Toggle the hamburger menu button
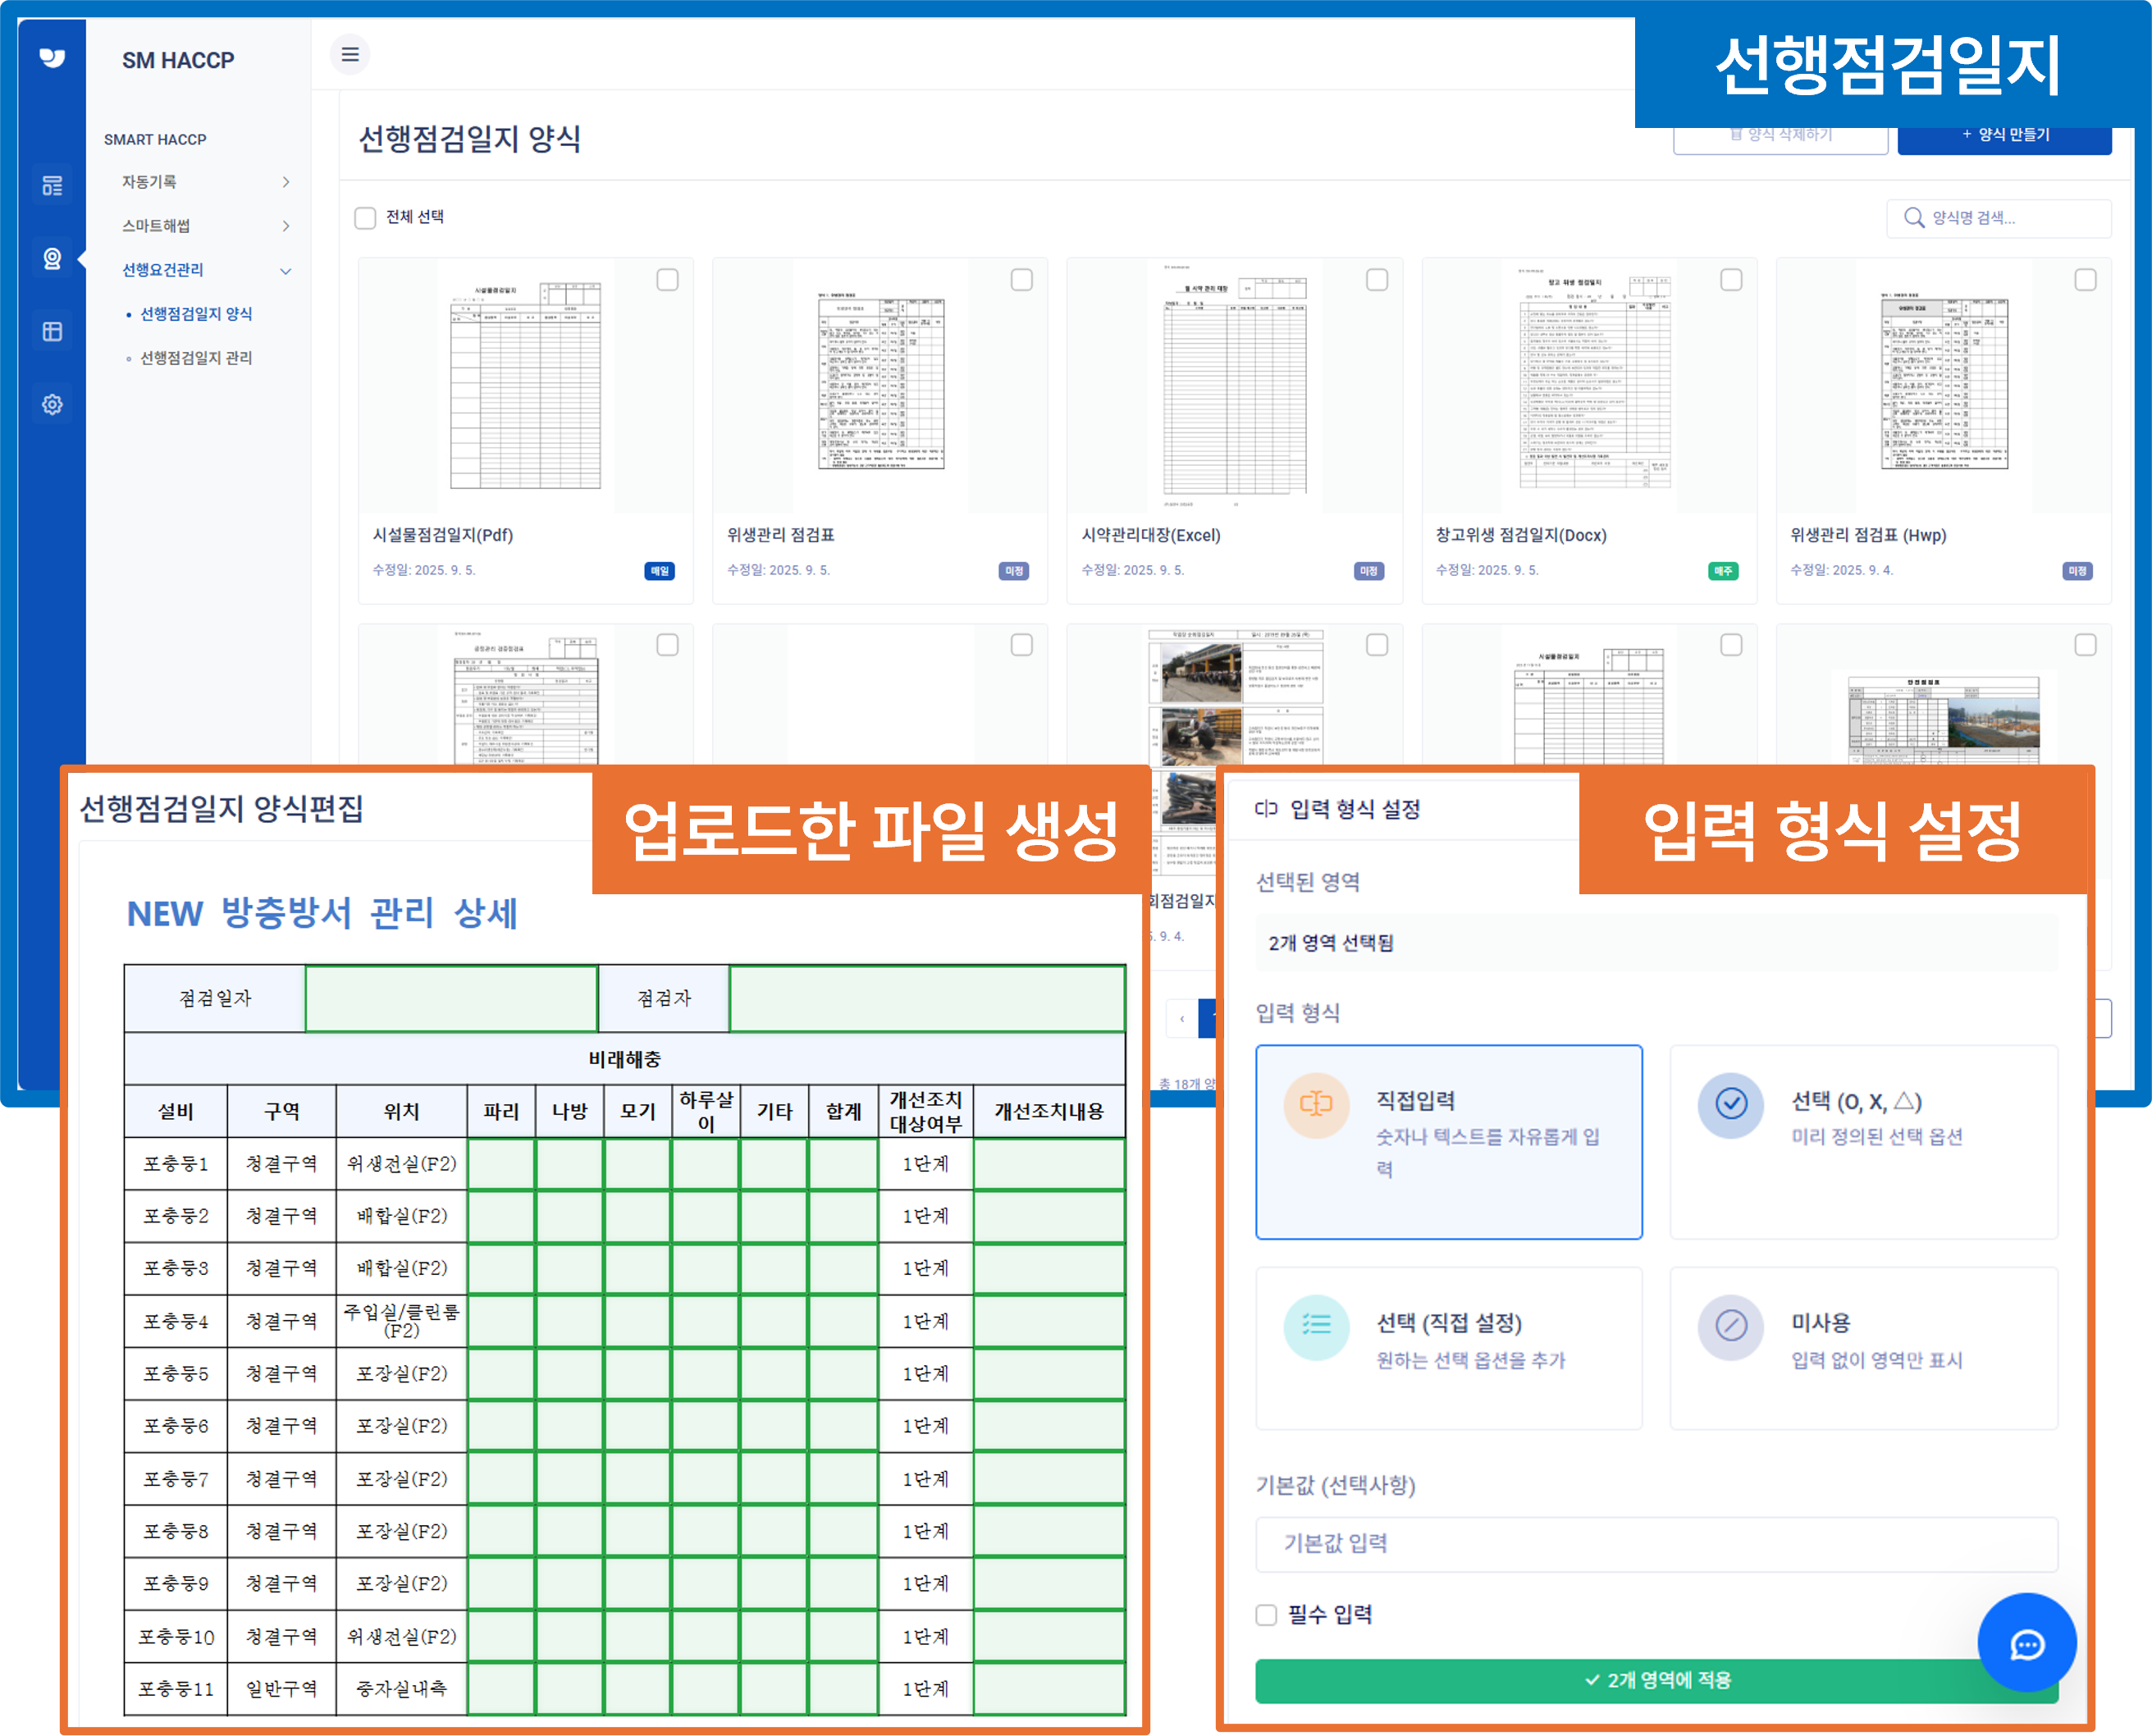 pos(350,54)
